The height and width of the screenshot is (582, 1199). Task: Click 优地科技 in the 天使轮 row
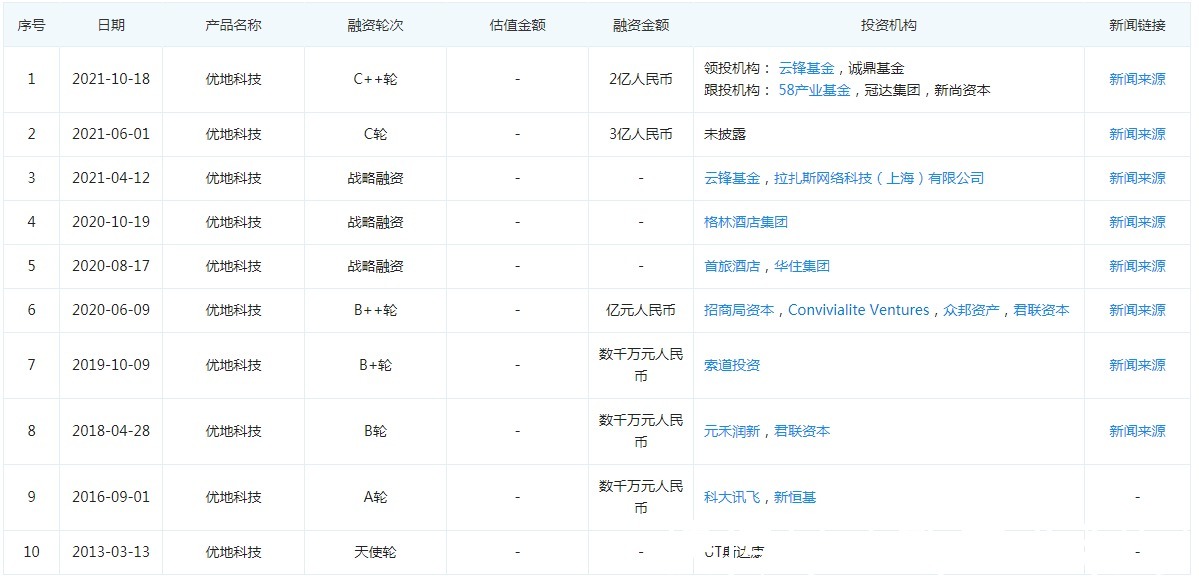[x=233, y=551]
